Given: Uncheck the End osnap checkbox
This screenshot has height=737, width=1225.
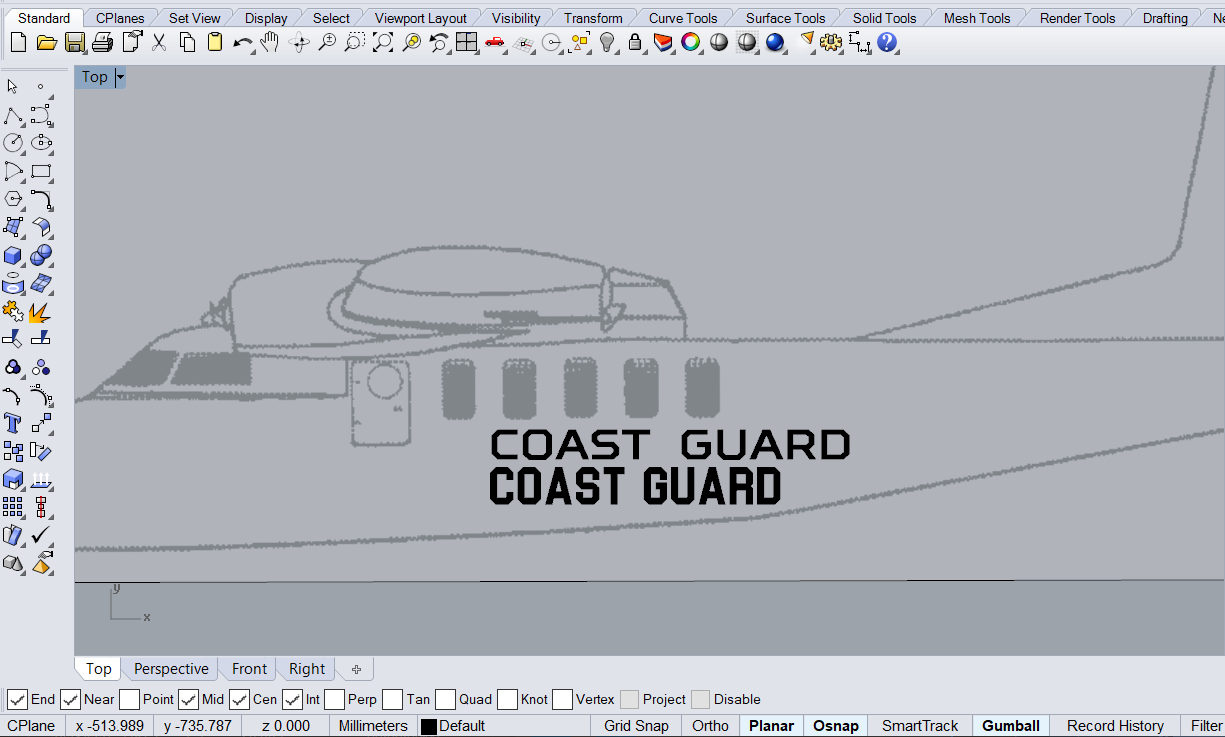Looking at the screenshot, I should click(x=17, y=699).
